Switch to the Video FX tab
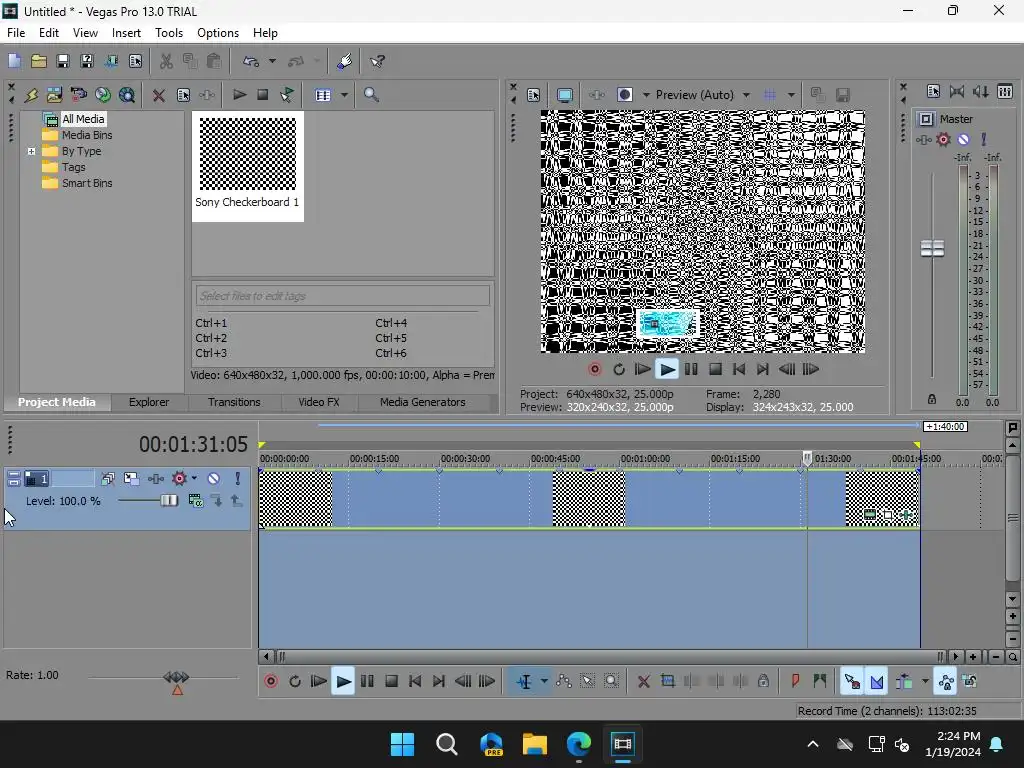1024x768 pixels. (x=319, y=402)
